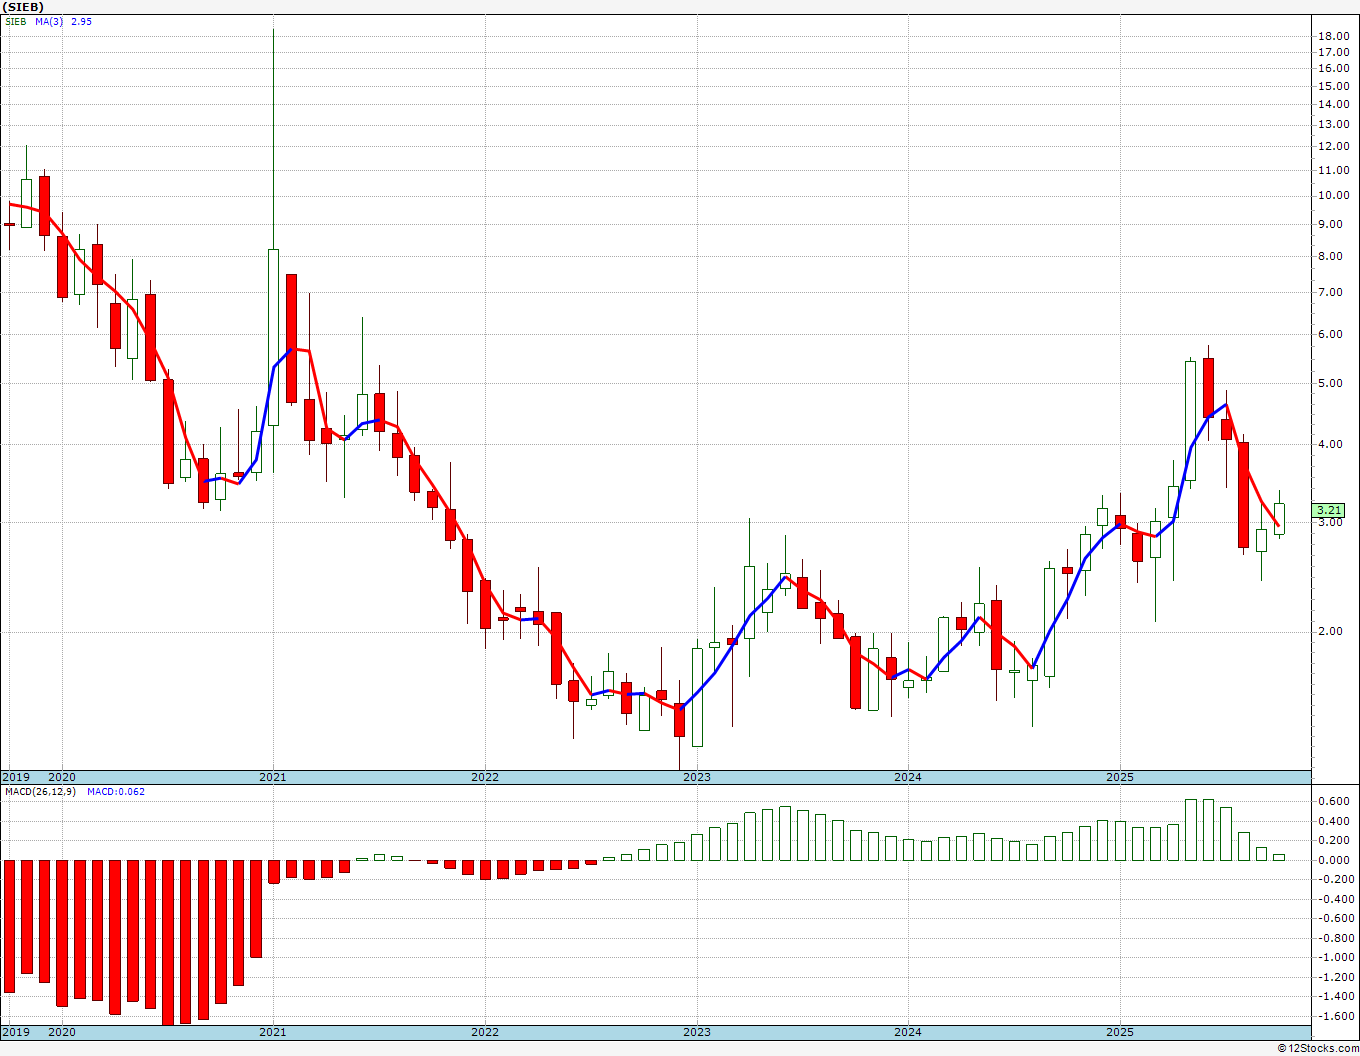Select the -1.200 MACD axis label

click(1334, 977)
